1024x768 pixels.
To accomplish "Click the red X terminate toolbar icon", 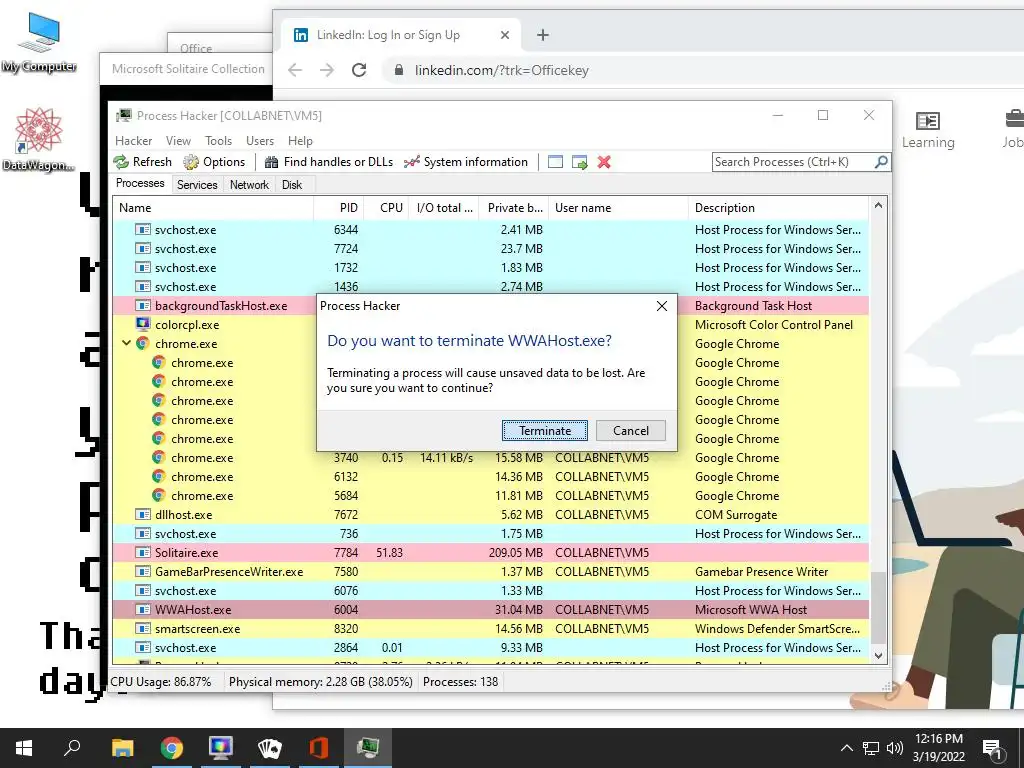I will coord(604,162).
